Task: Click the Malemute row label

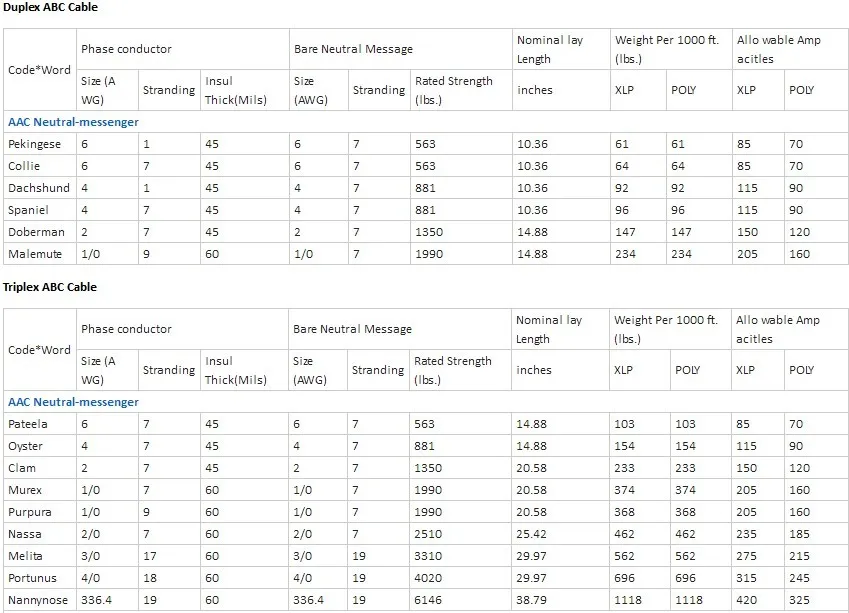Action: tap(33, 254)
